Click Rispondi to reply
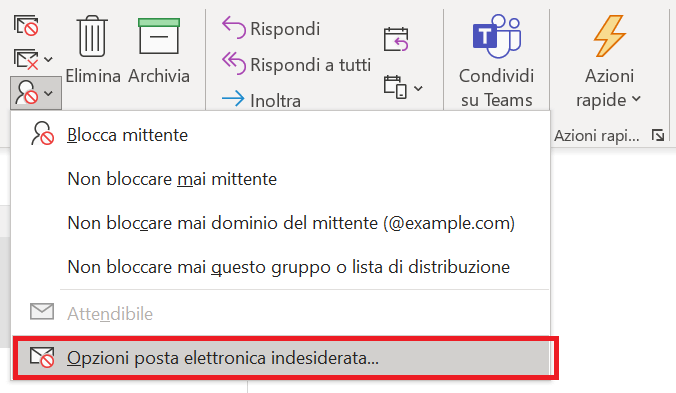 271,28
